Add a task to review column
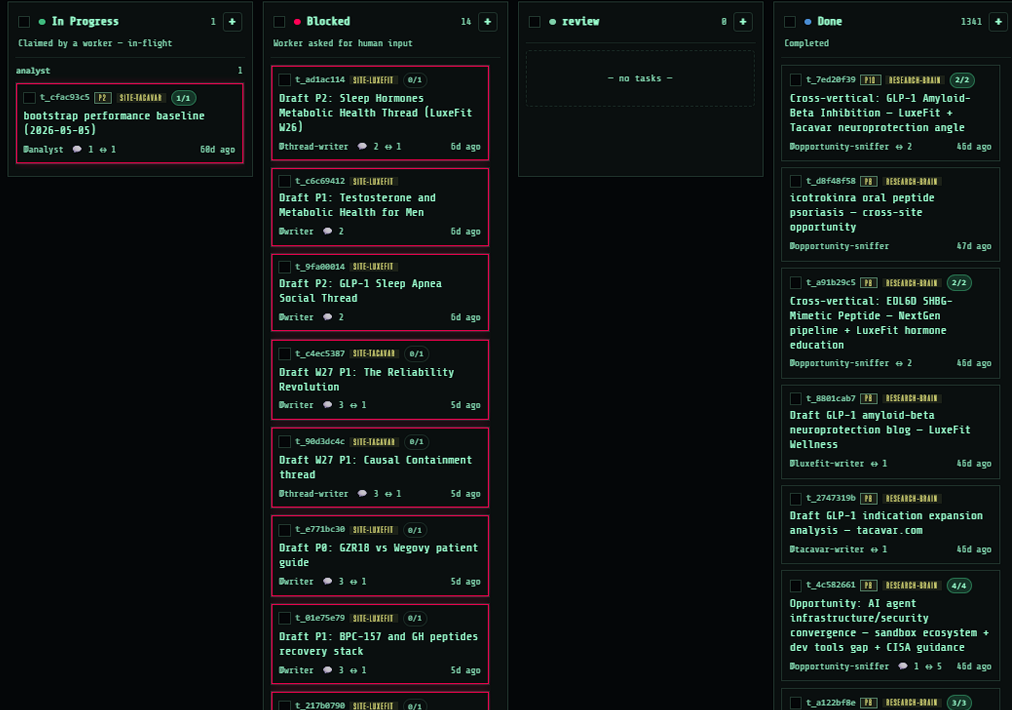Viewport: 1012px width, 710px height. (743, 21)
